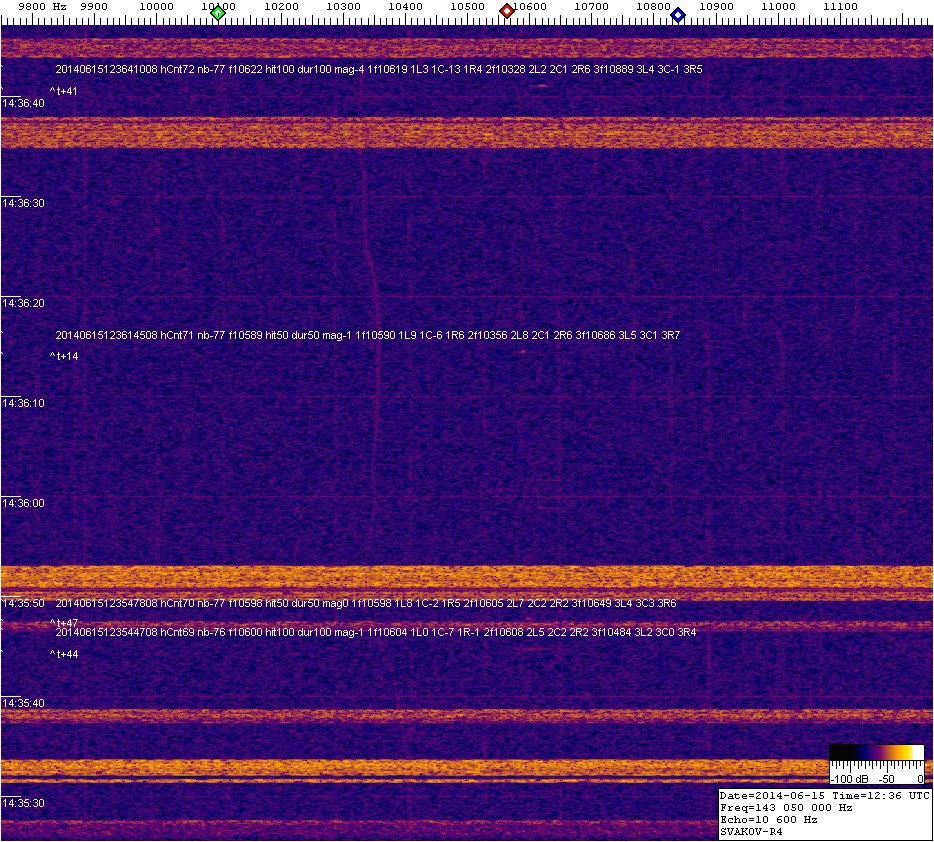Click the green diamond frequency marker

tap(218, 13)
